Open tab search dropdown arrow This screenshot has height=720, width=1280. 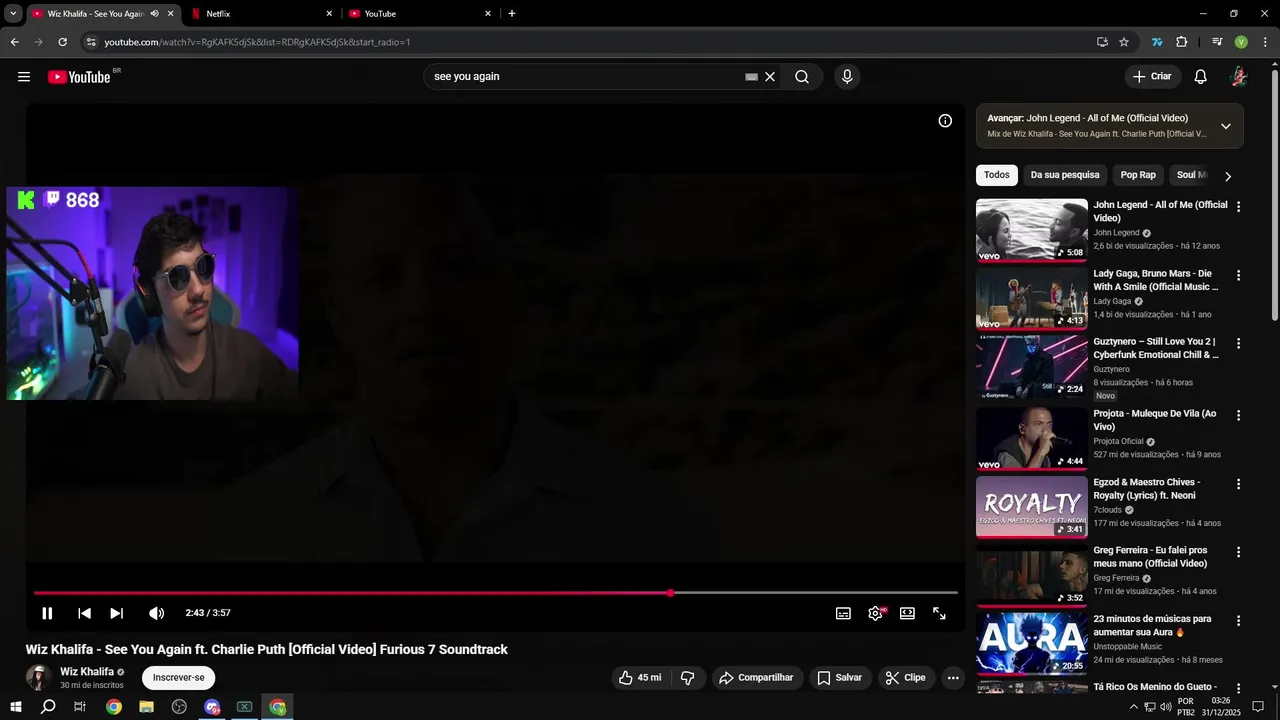pyautogui.click(x=13, y=14)
